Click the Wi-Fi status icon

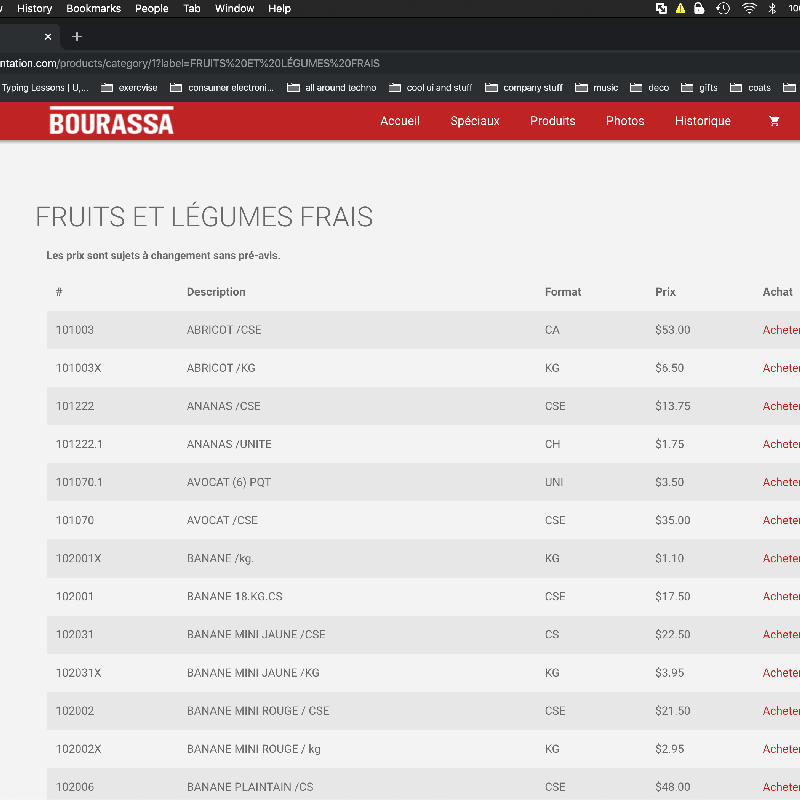(749, 8)
